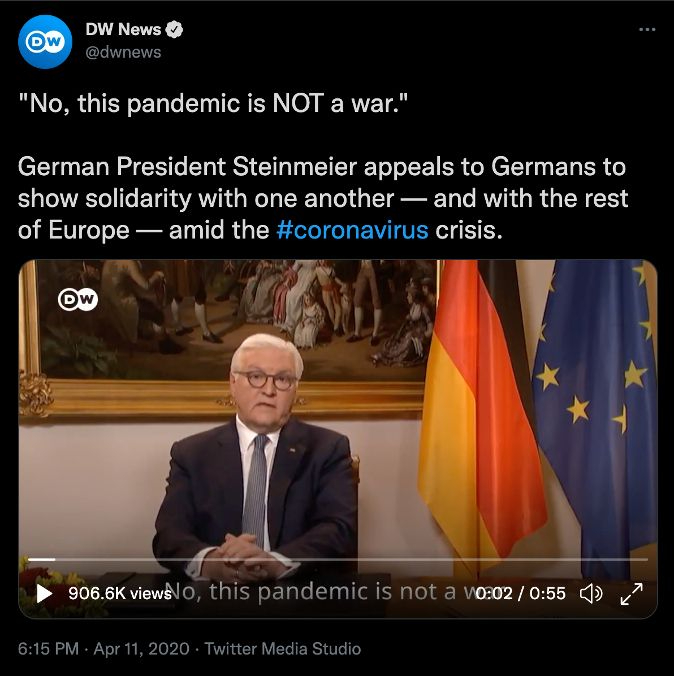Click the 0:02 / 0:55 time display
Viewport: 674px width, 676px height.
coord(520,594)
